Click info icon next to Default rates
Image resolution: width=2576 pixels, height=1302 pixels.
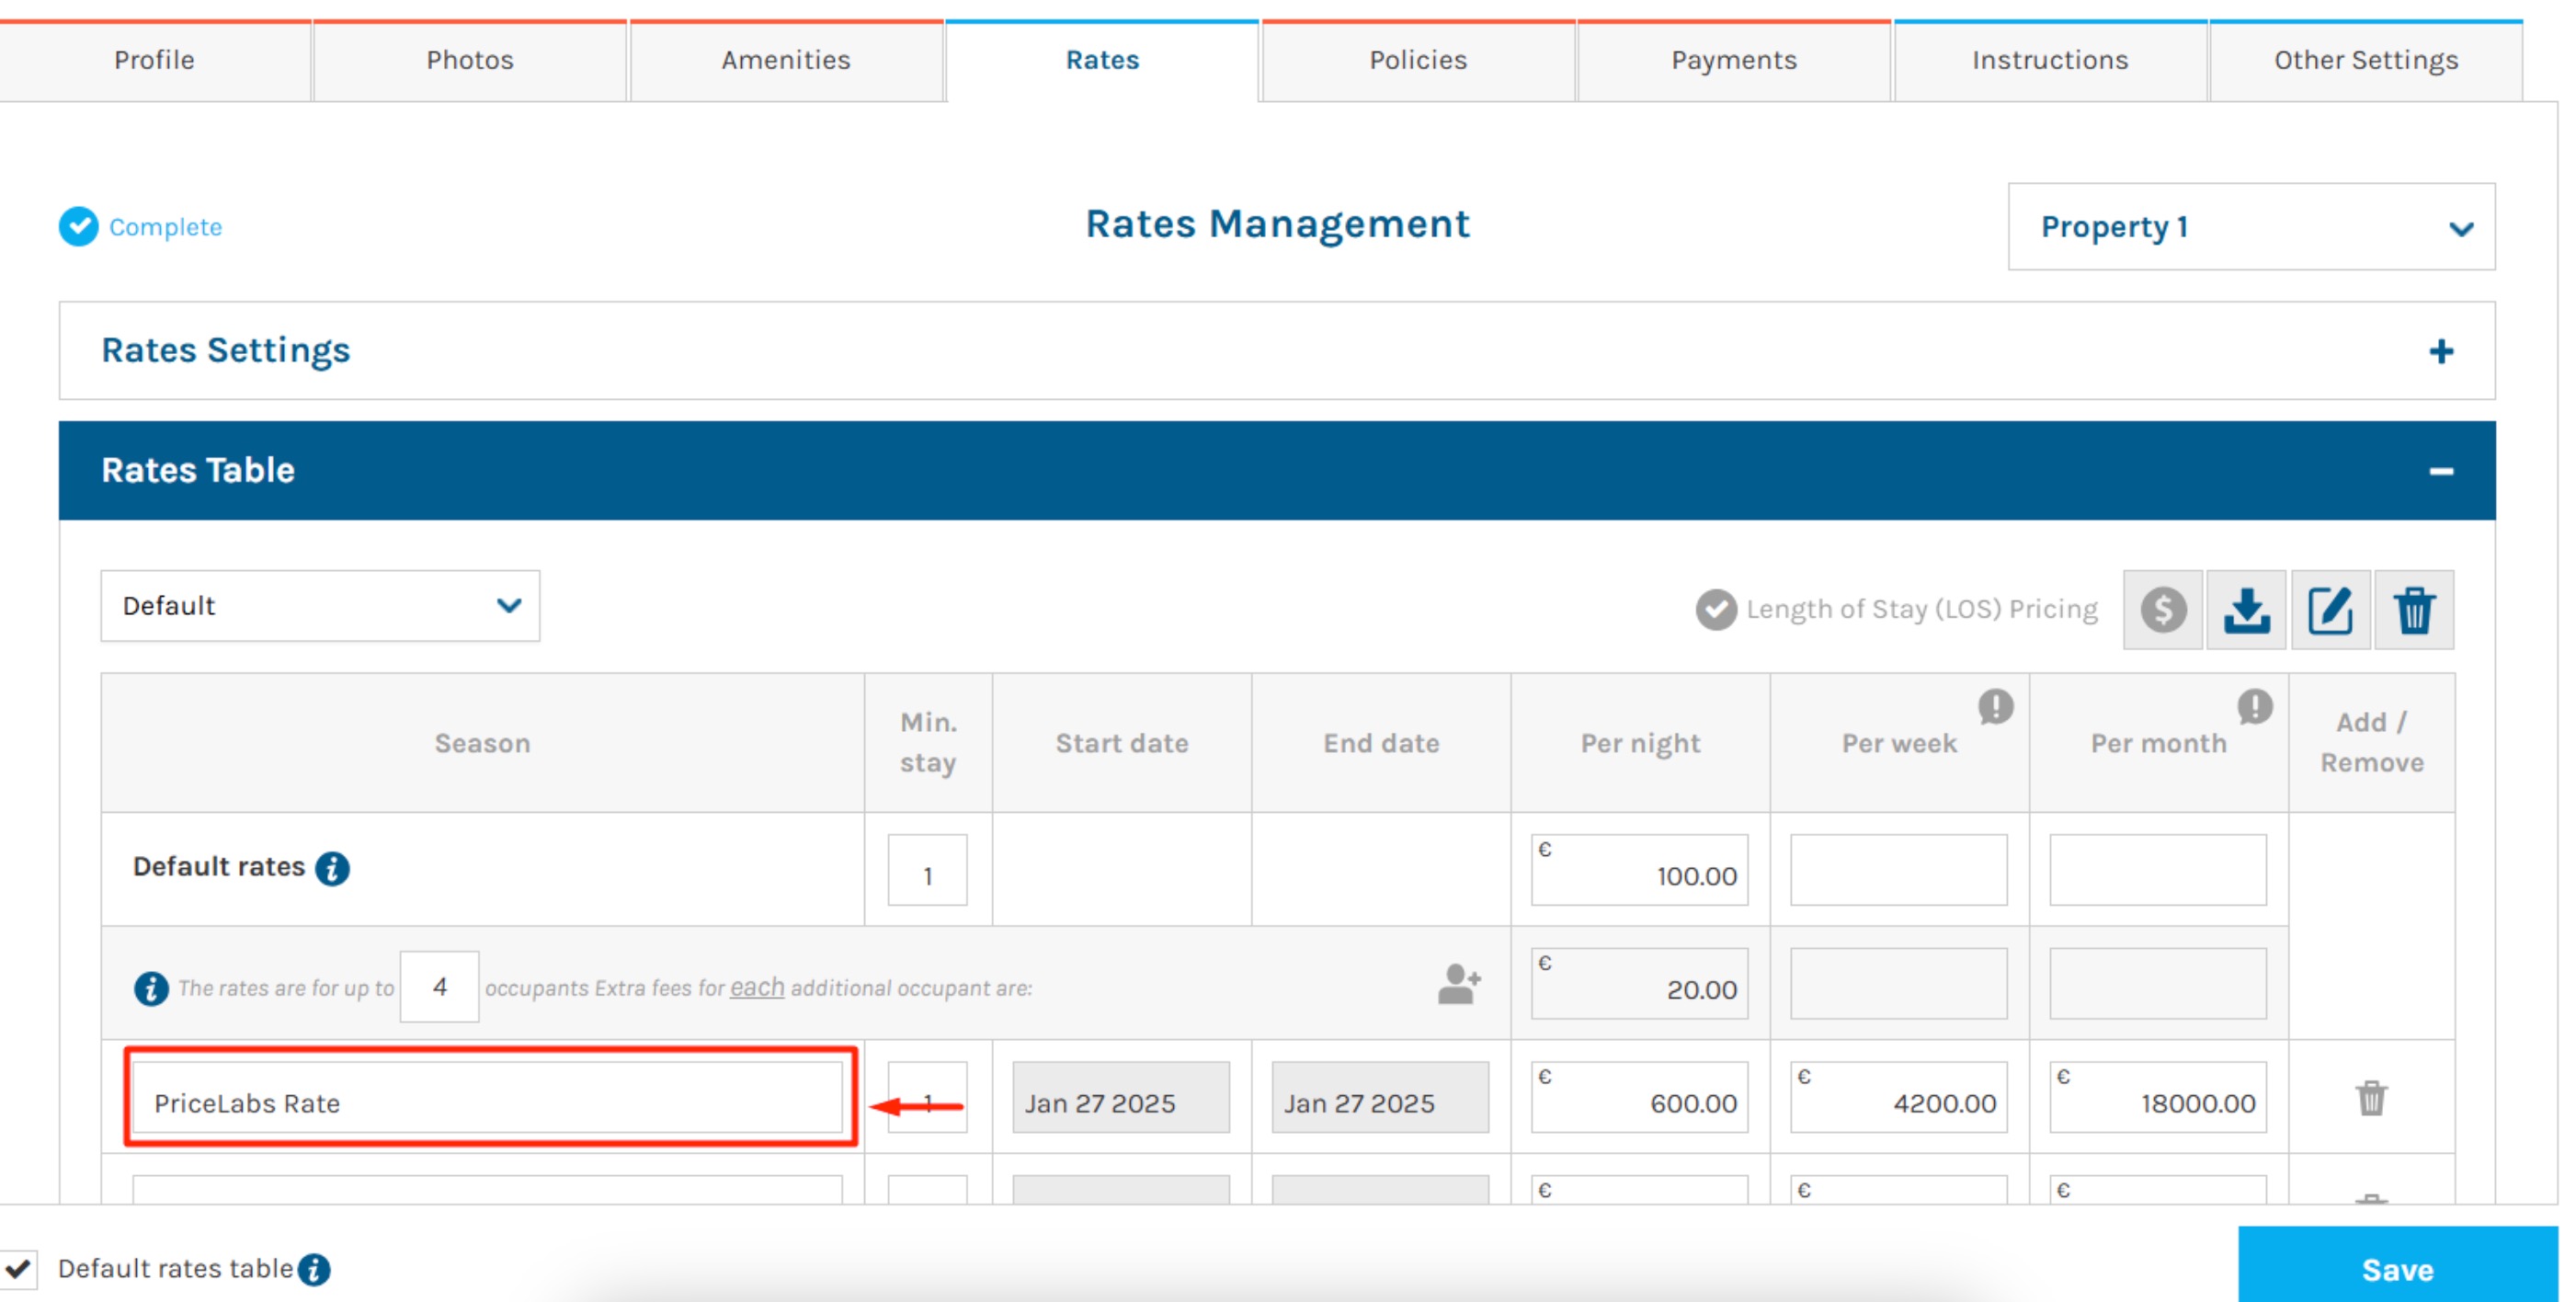332,868
